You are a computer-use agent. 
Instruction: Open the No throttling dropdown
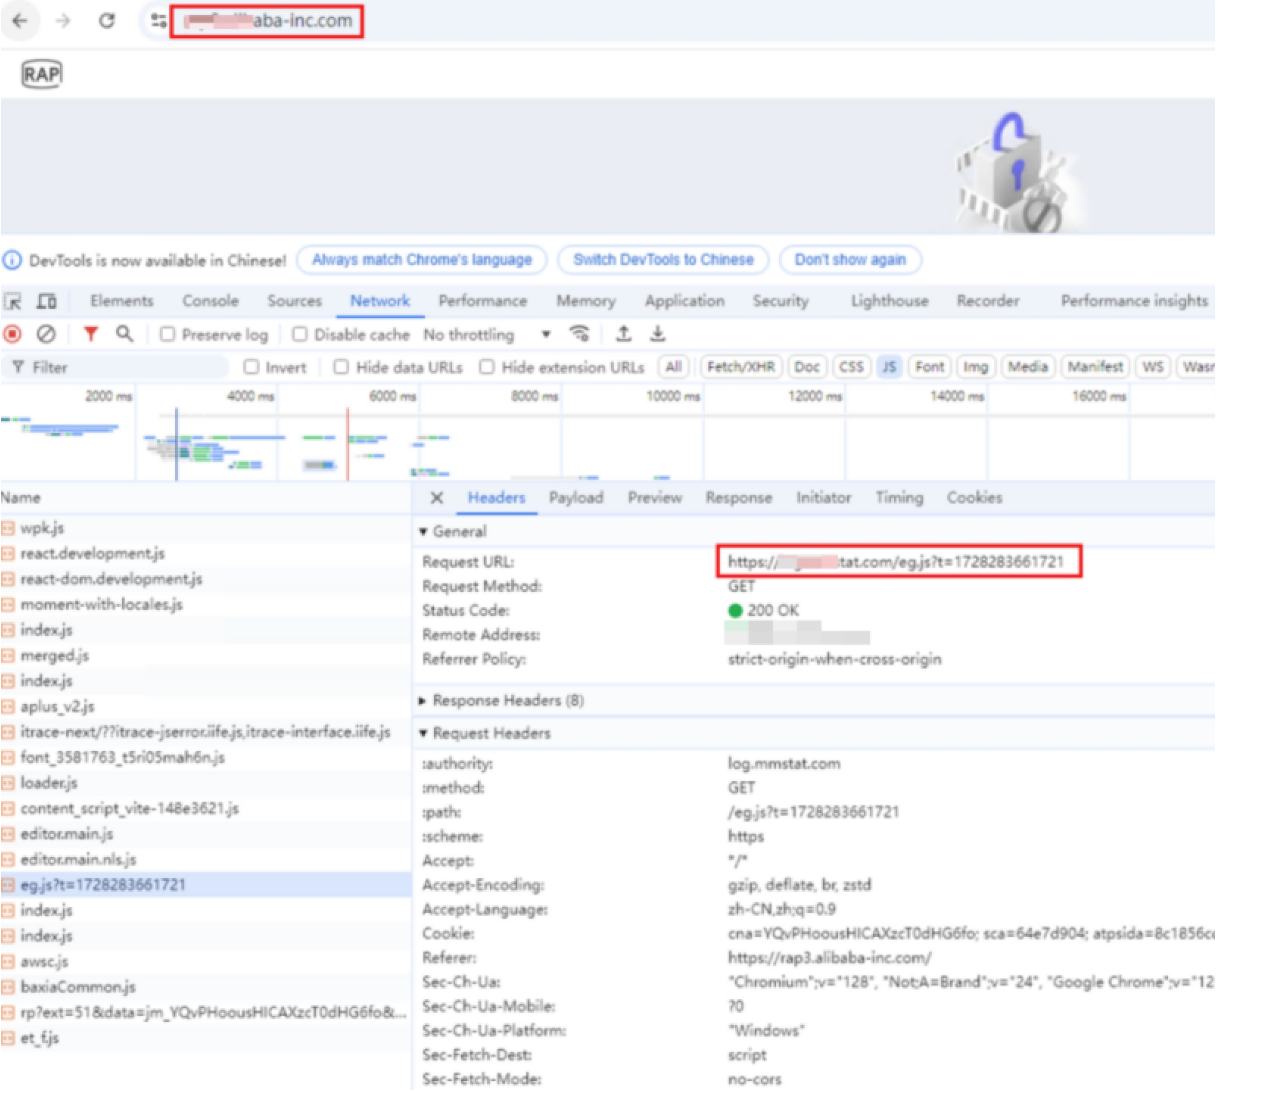tap(488, 335)
